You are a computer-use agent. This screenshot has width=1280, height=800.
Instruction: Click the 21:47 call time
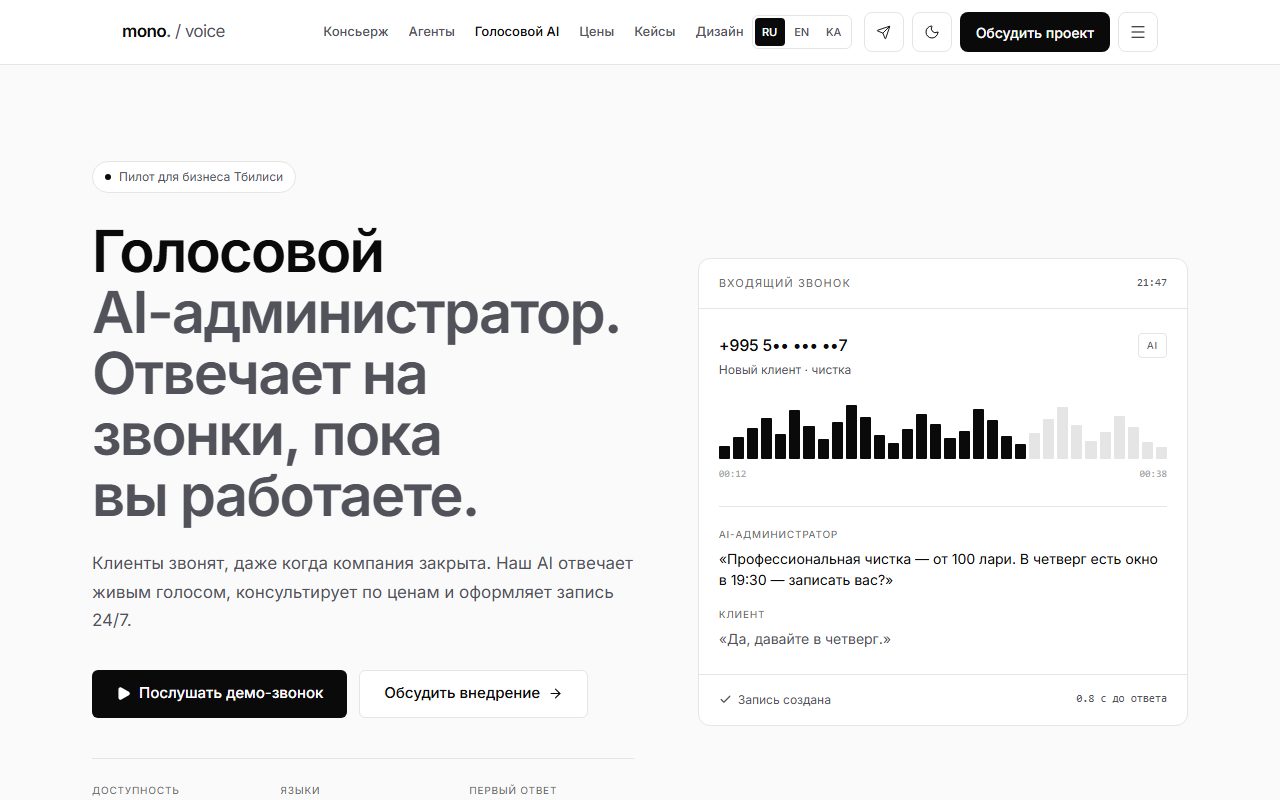(1152, 283)
